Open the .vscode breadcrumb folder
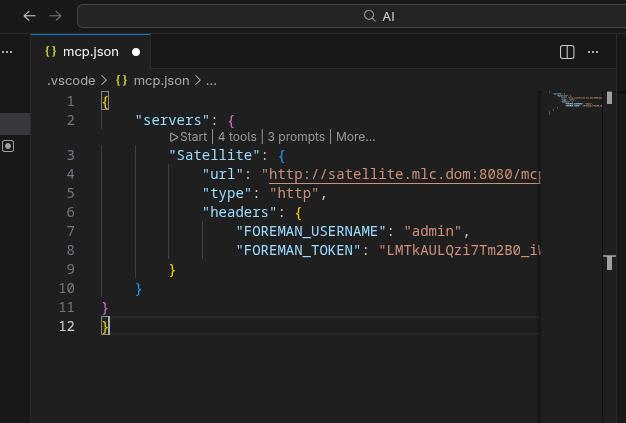626x423 pixels. (71, 80)
